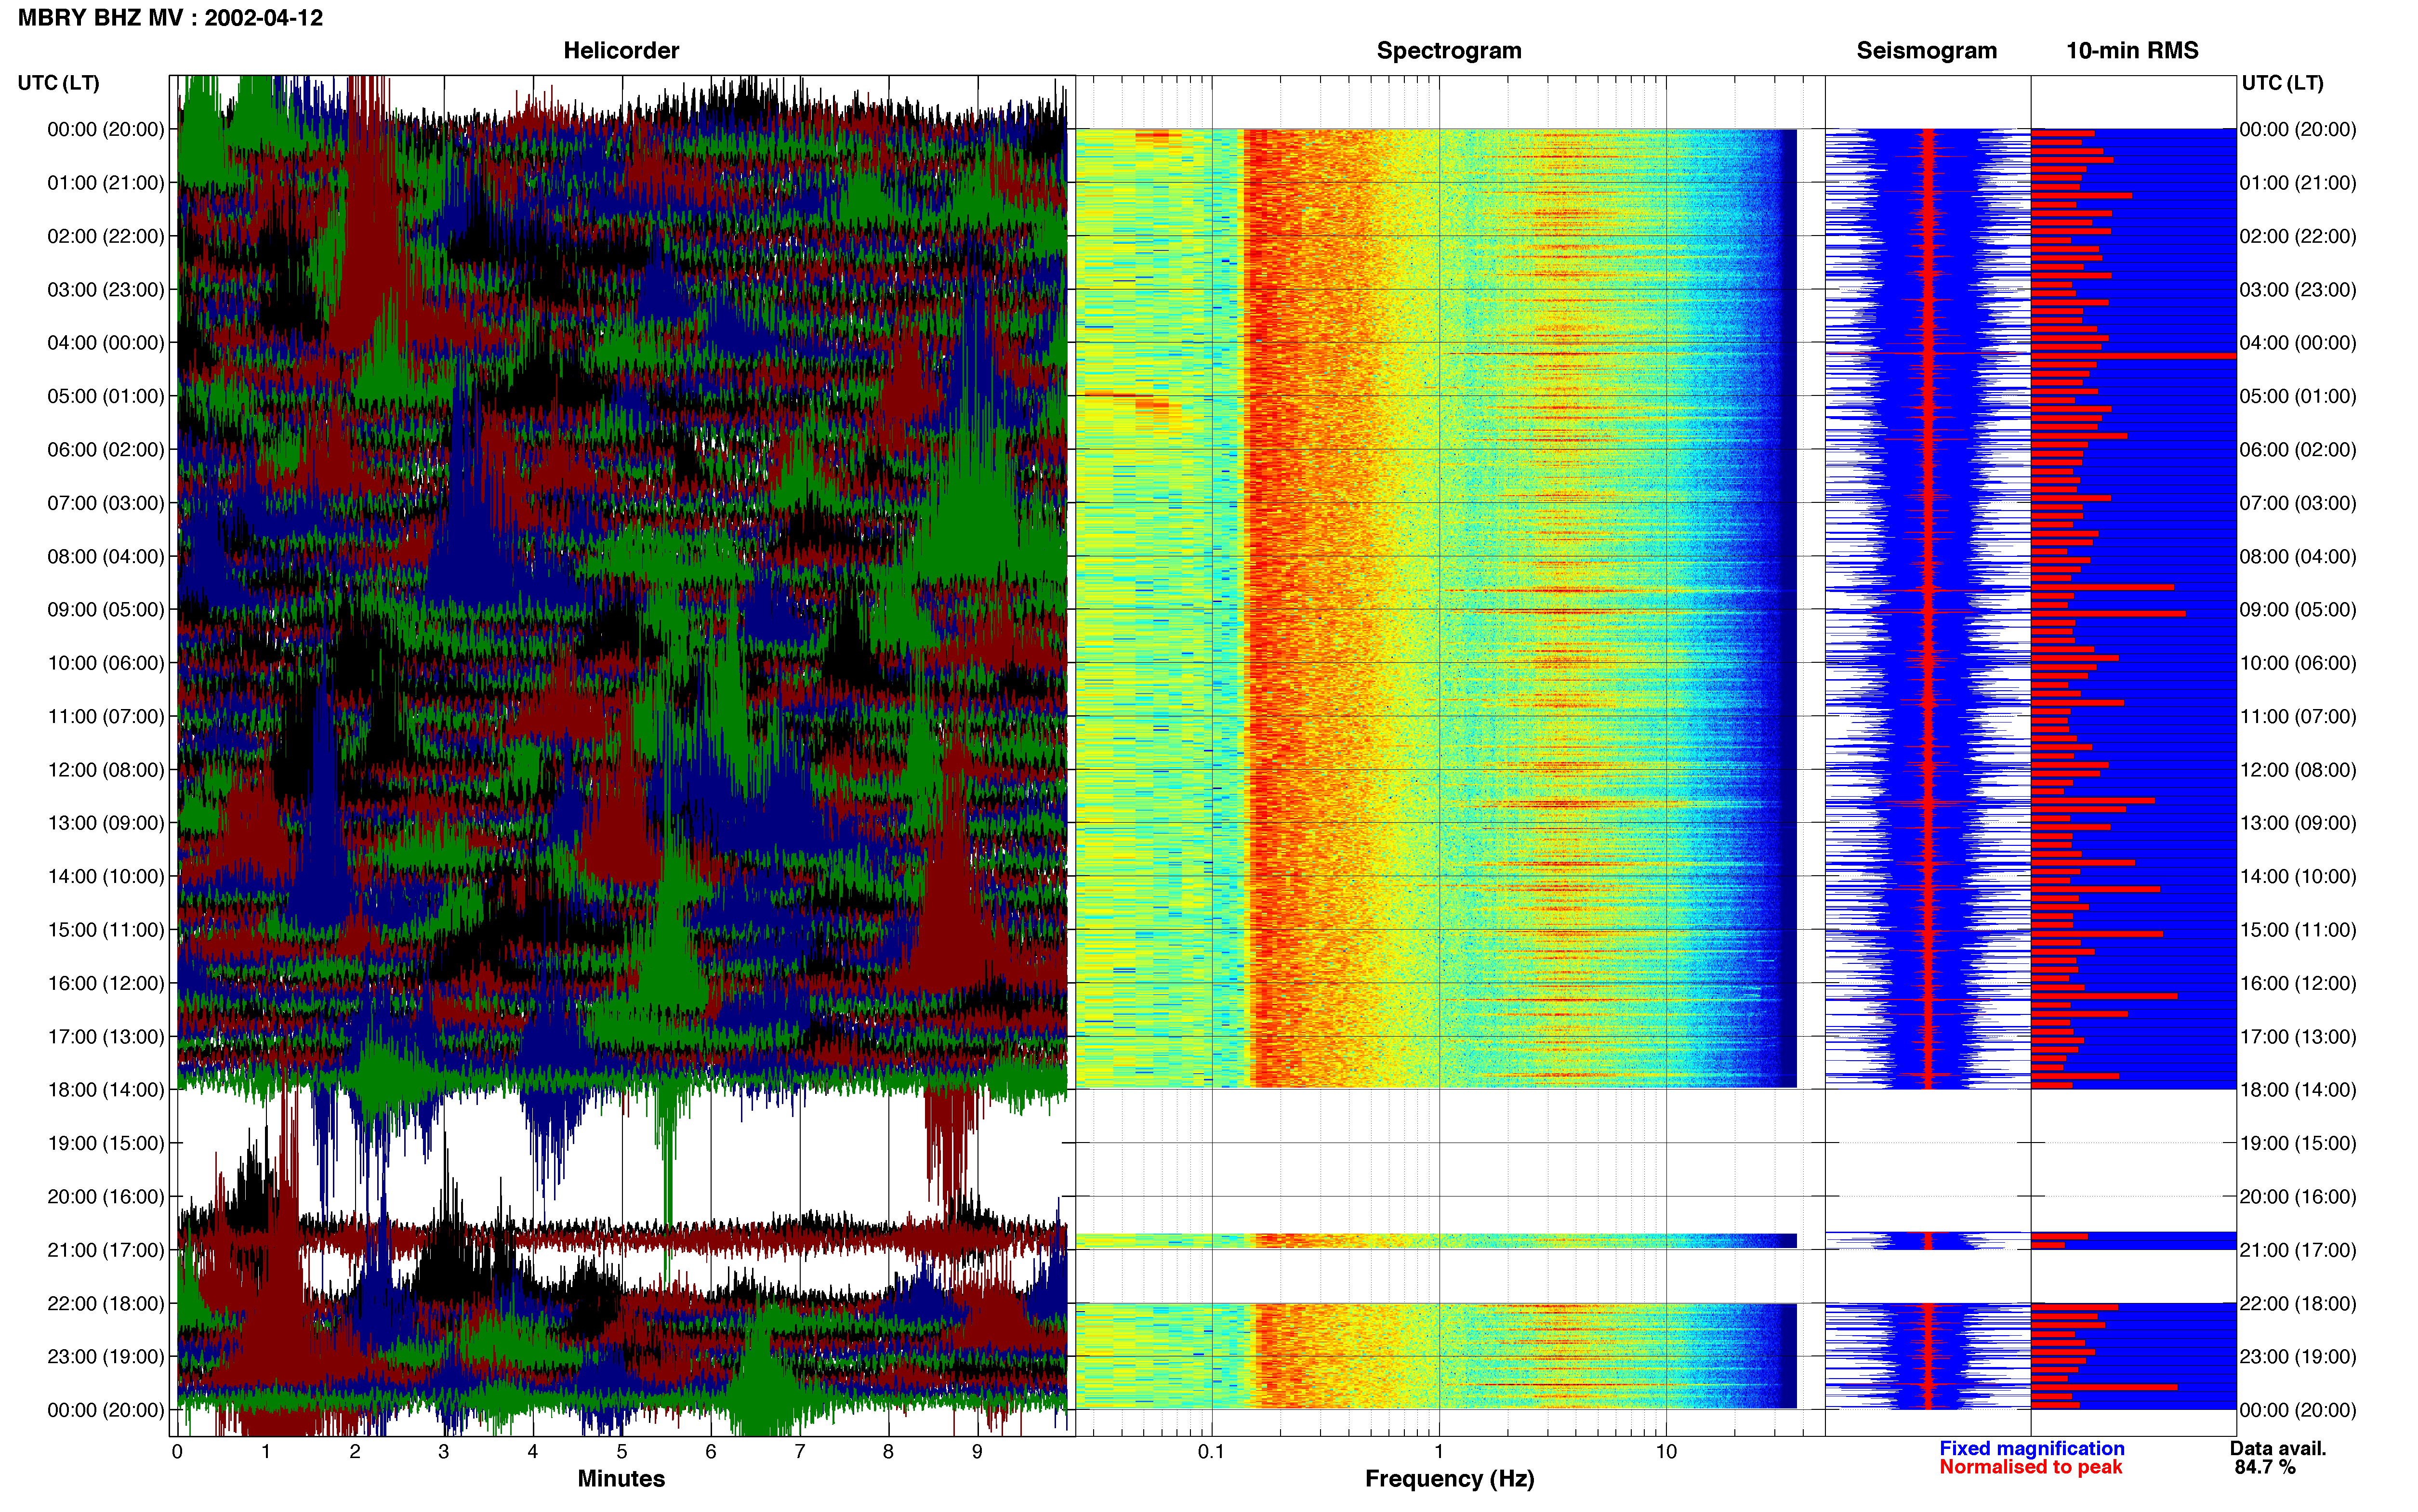Click left-axis time label 12:00 (08:00)
The width and height of the screenshot is (2418, 1512).
106,770
